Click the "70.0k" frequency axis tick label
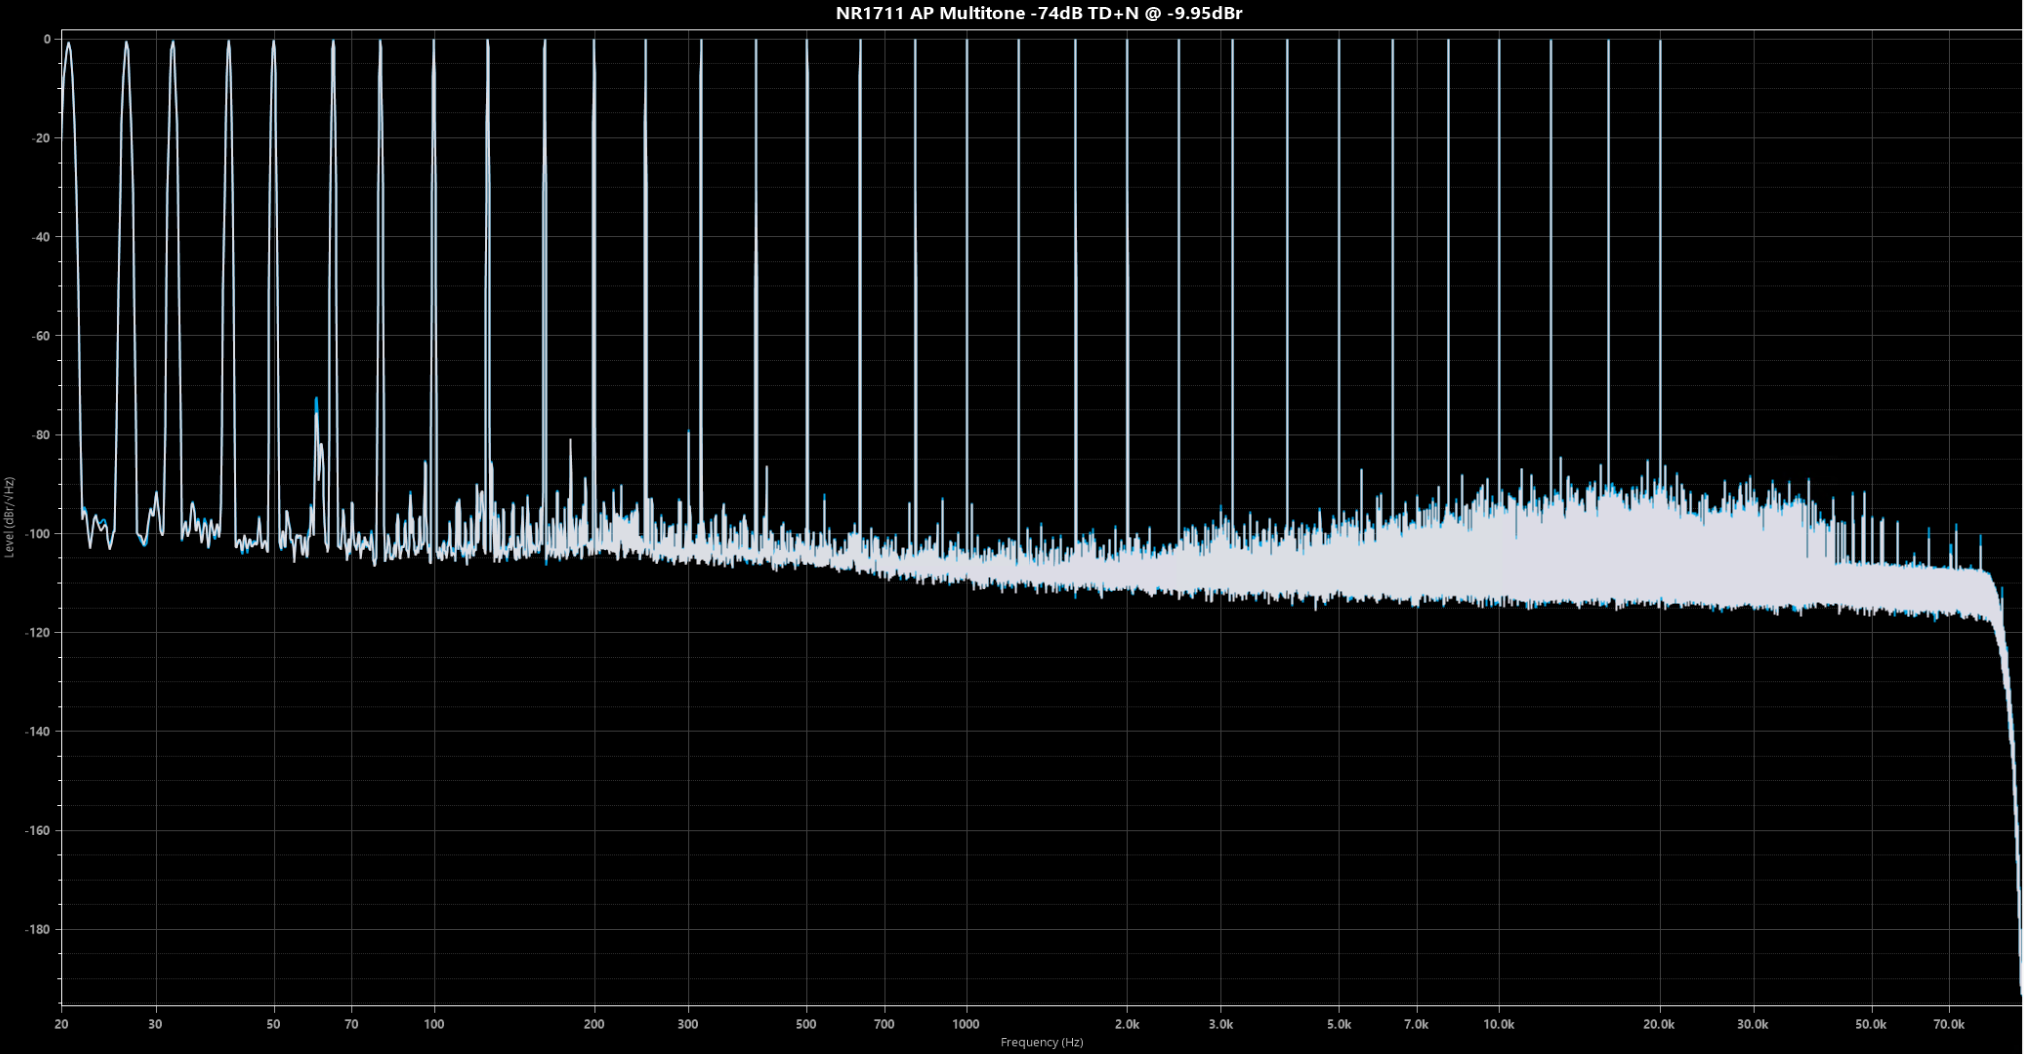The width and height of the screenshot is (2024, 1054). (1949, 1024)
